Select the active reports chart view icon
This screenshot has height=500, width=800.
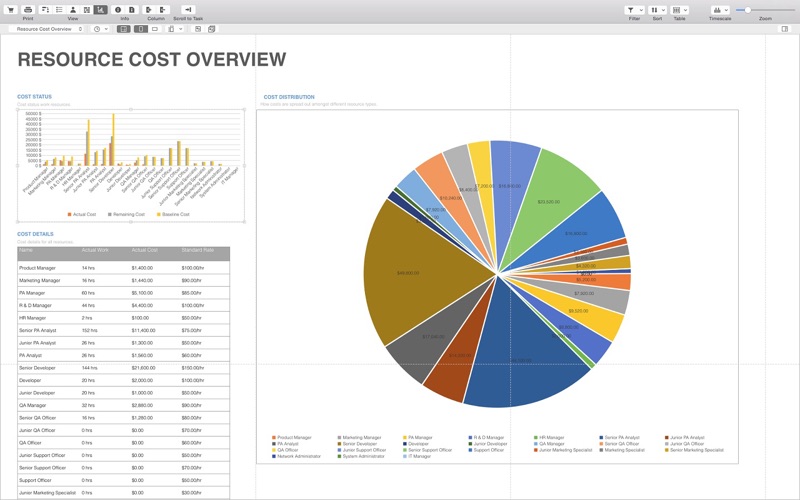point(101,10)
